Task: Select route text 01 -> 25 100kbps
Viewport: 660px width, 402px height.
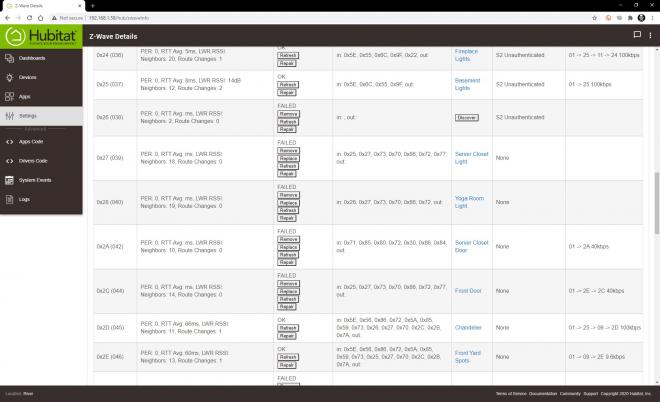Action: click(x=590, y=84)
